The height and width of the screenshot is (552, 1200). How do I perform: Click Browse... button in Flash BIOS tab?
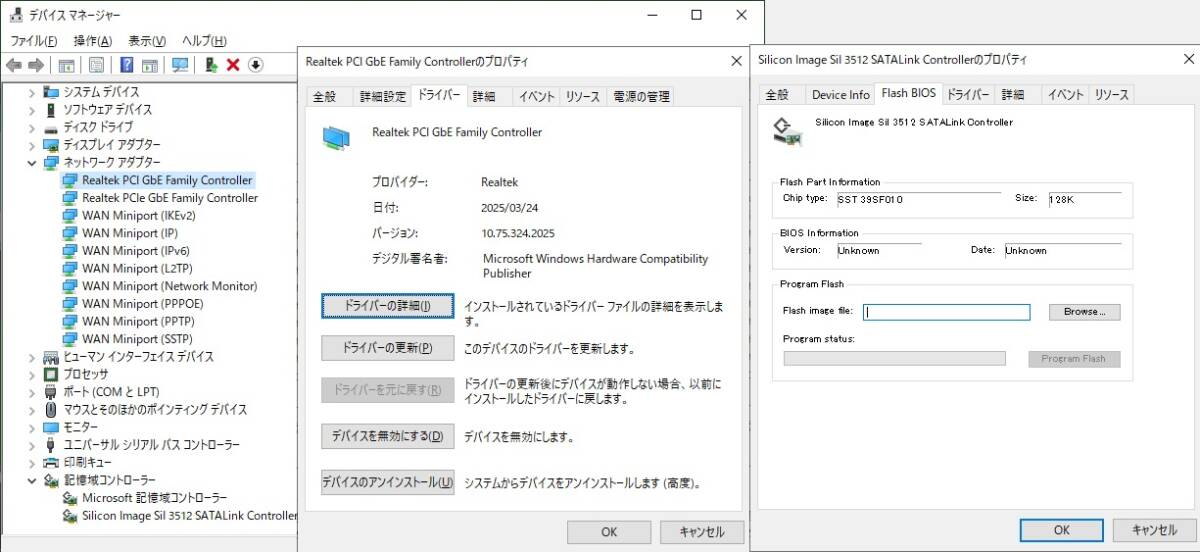pyautogui.click(x=1084, y=312)
